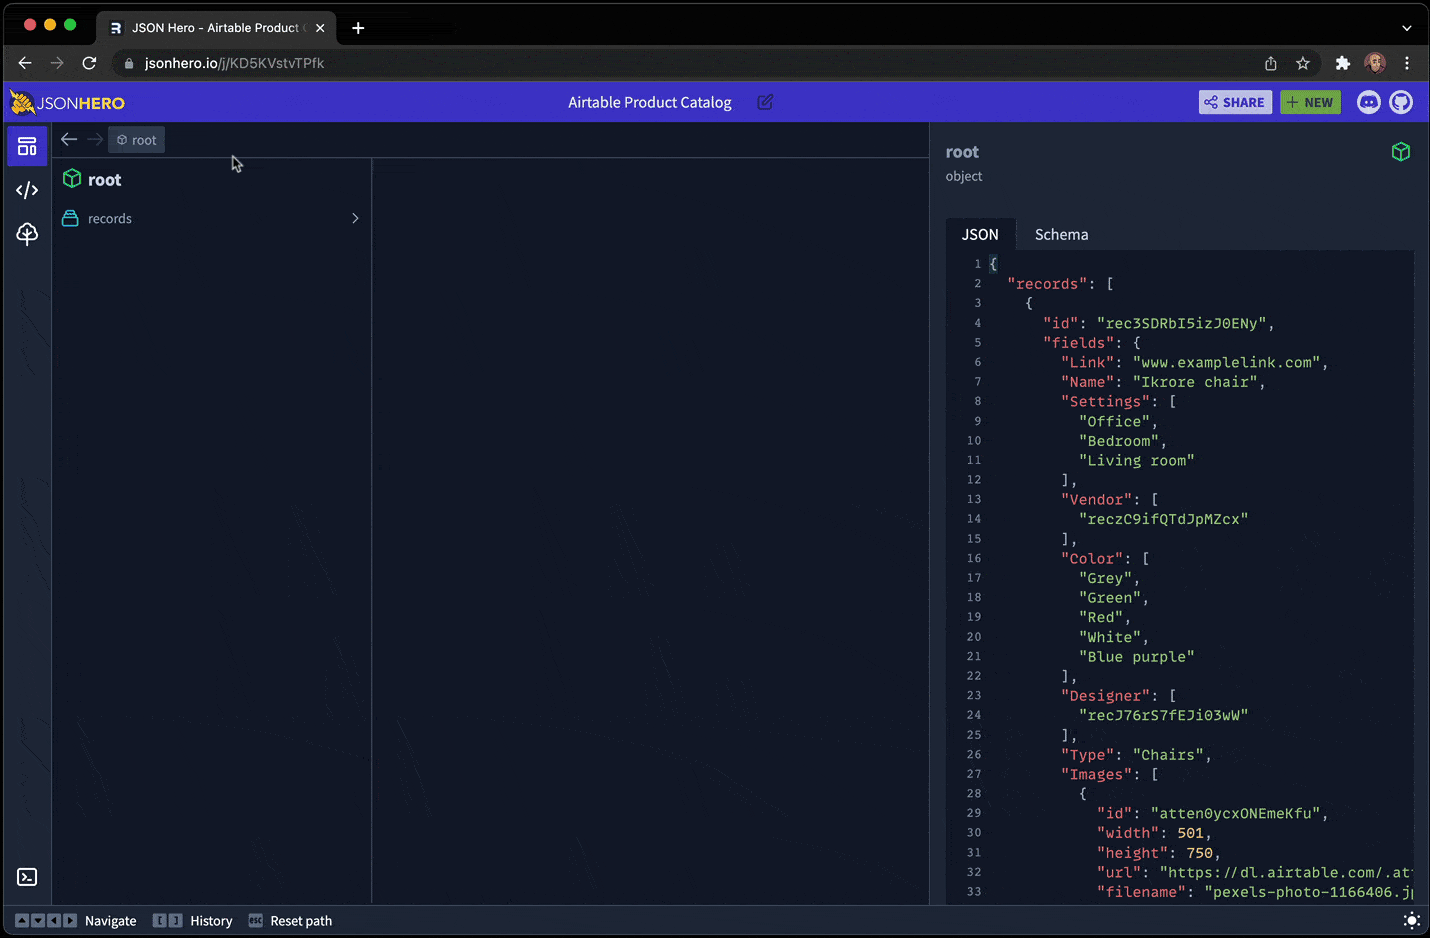1430x938 pixels.
Task: Toggle the color theme with the sun icon
Action: pyautogui.click(x=1412, y=920)
